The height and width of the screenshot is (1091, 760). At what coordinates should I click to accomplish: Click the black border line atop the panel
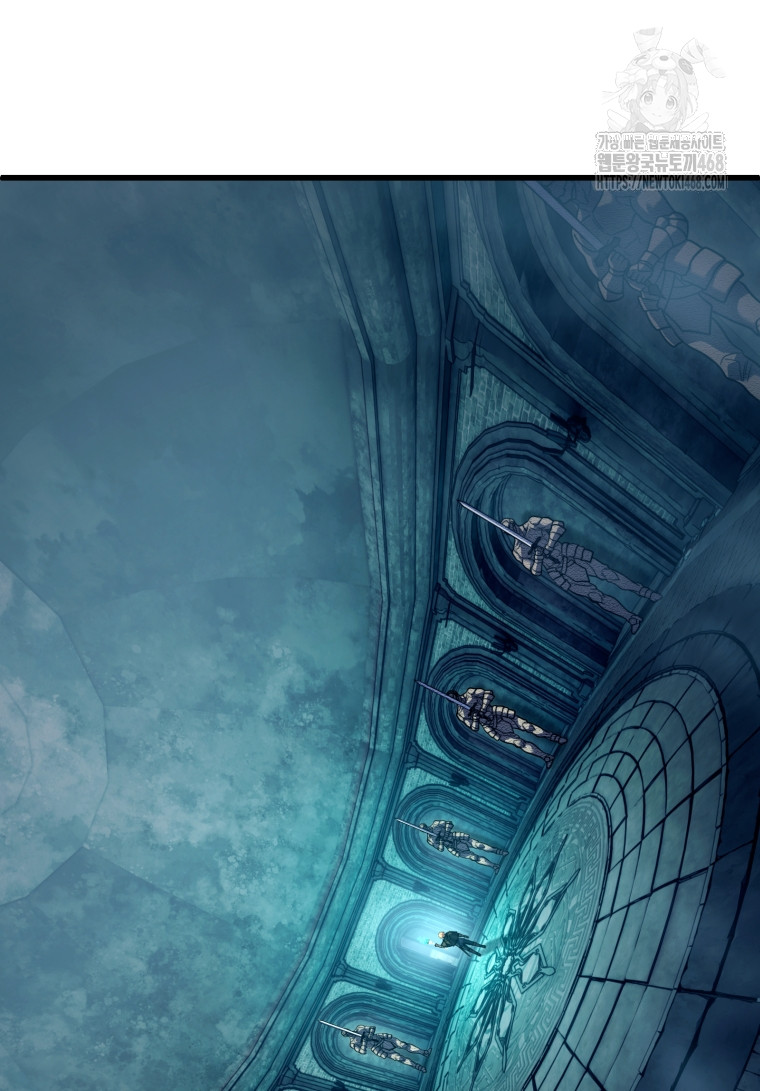tap(300, 178)
